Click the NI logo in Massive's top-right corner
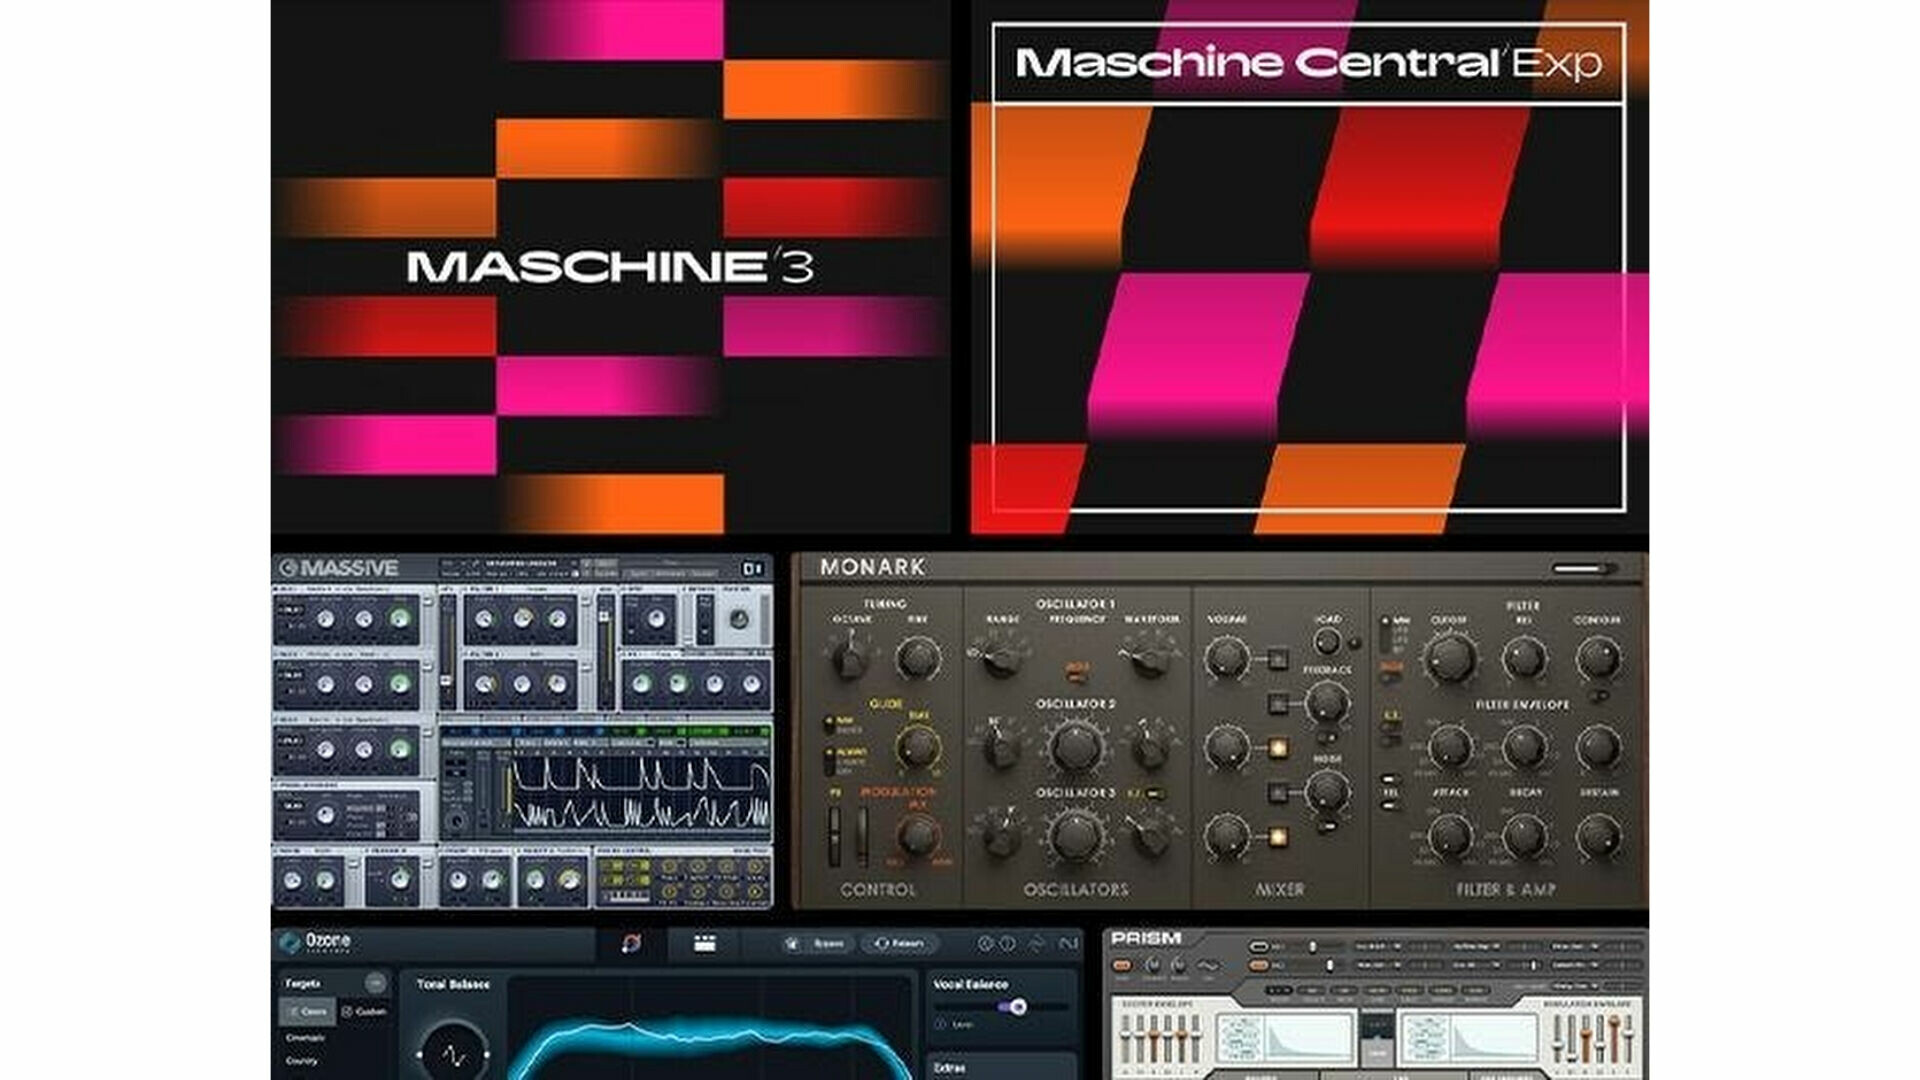 click(752, 568)
